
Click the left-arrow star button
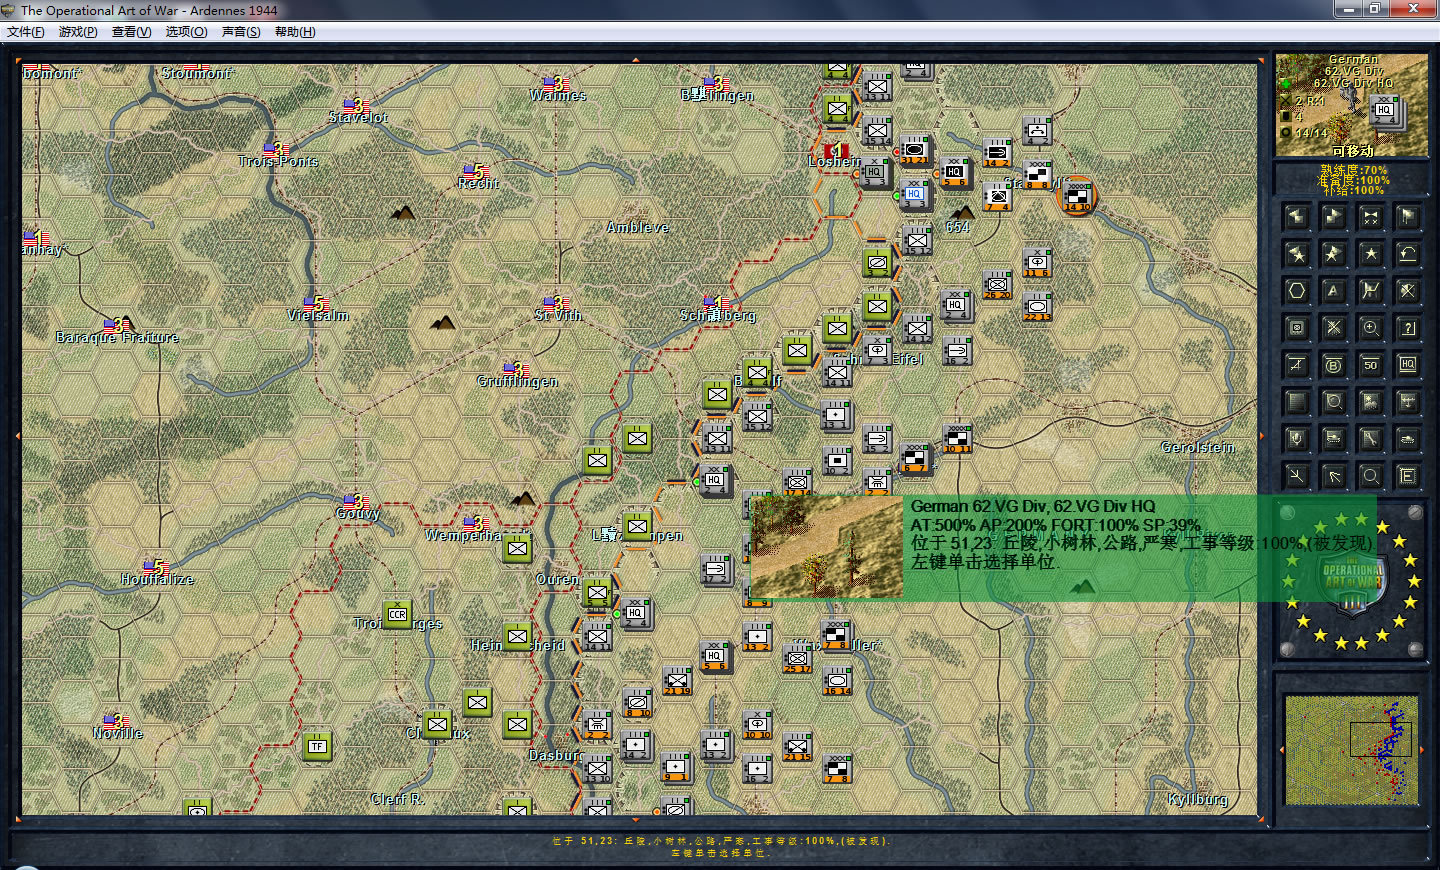click(x=1297, y=254)
